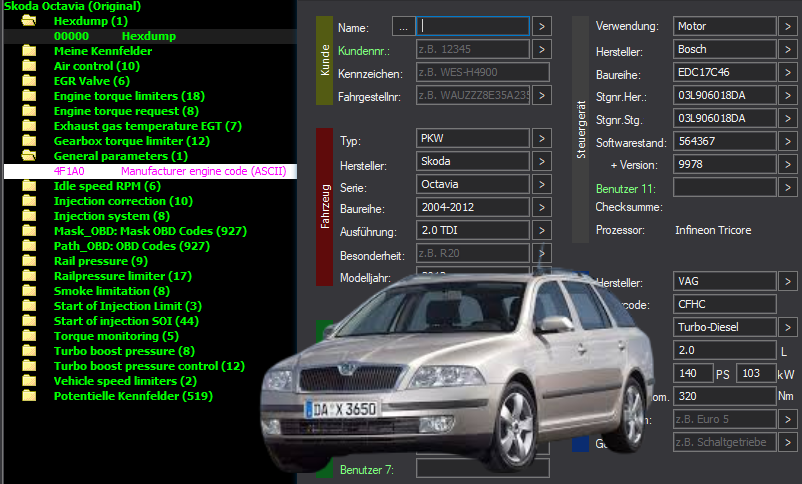Select Manufacturer engine code (ASCII) row
802x484 pixels.
point(150,171)
